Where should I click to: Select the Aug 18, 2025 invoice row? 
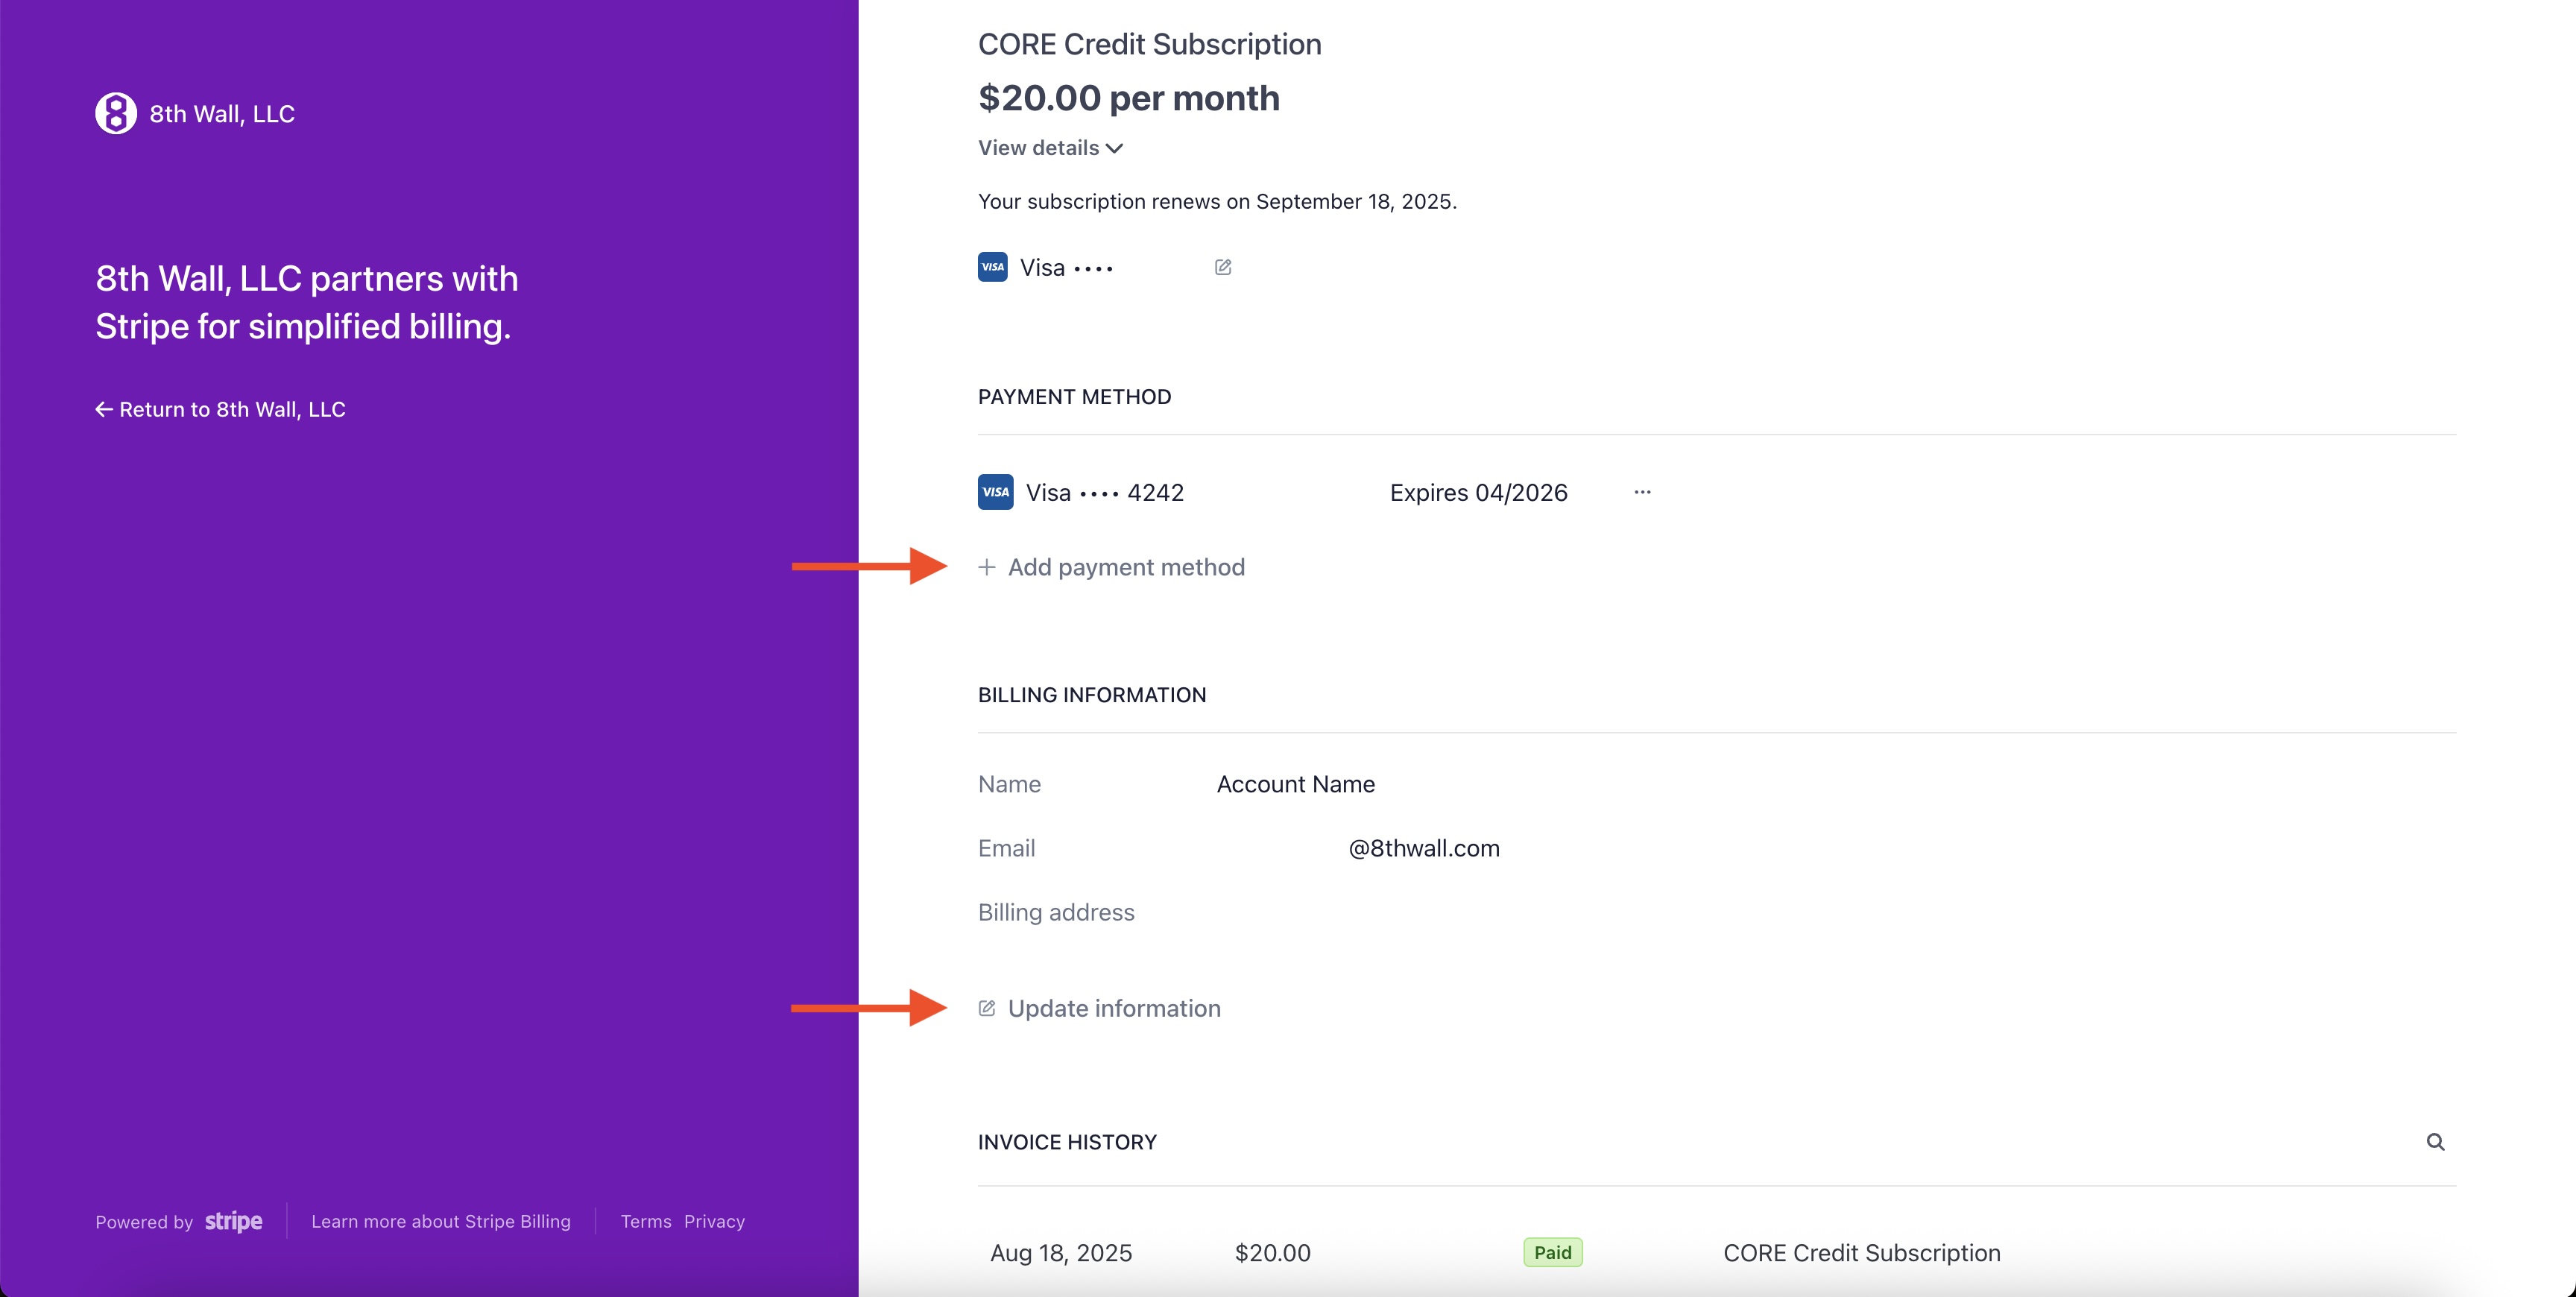(1061, 1252)
